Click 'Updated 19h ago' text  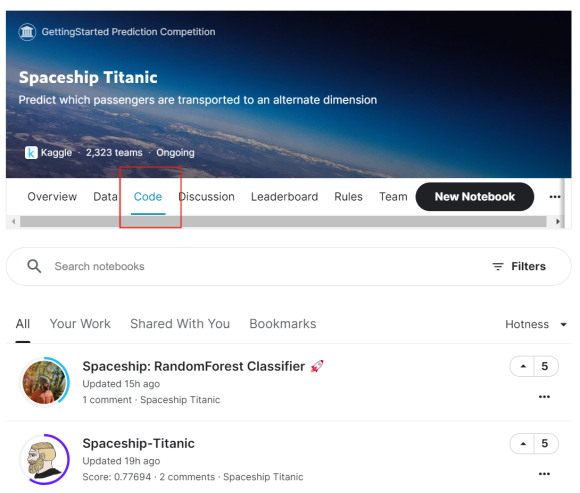click(x=121, y=461)
